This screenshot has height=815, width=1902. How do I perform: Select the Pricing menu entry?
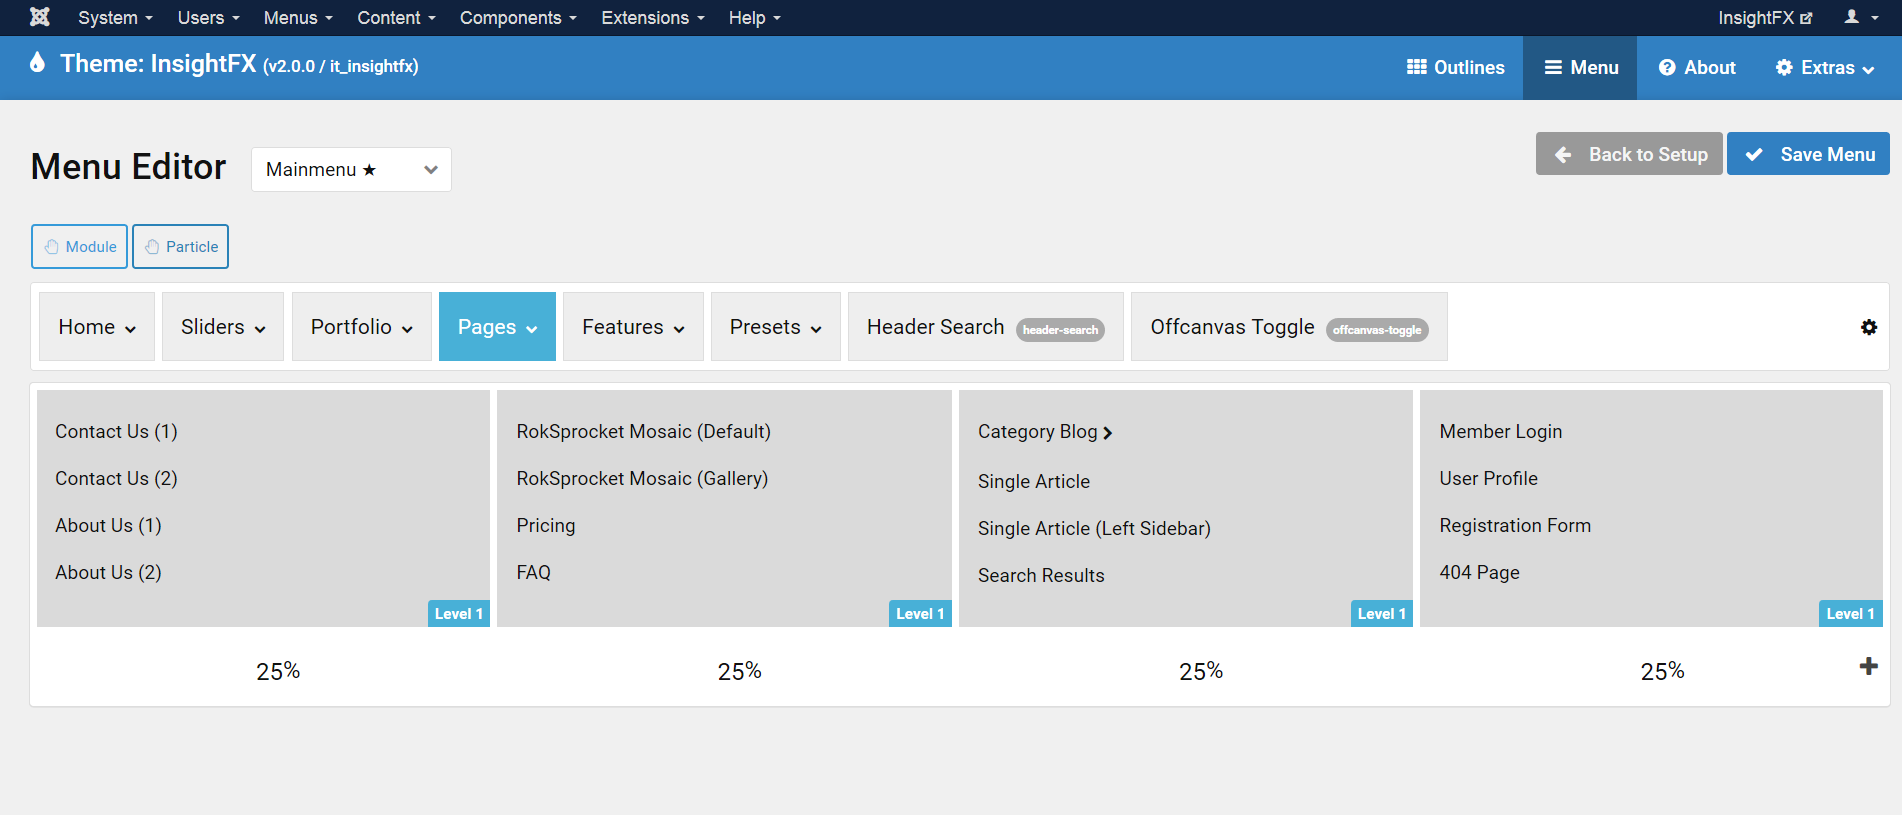(545, 525)
